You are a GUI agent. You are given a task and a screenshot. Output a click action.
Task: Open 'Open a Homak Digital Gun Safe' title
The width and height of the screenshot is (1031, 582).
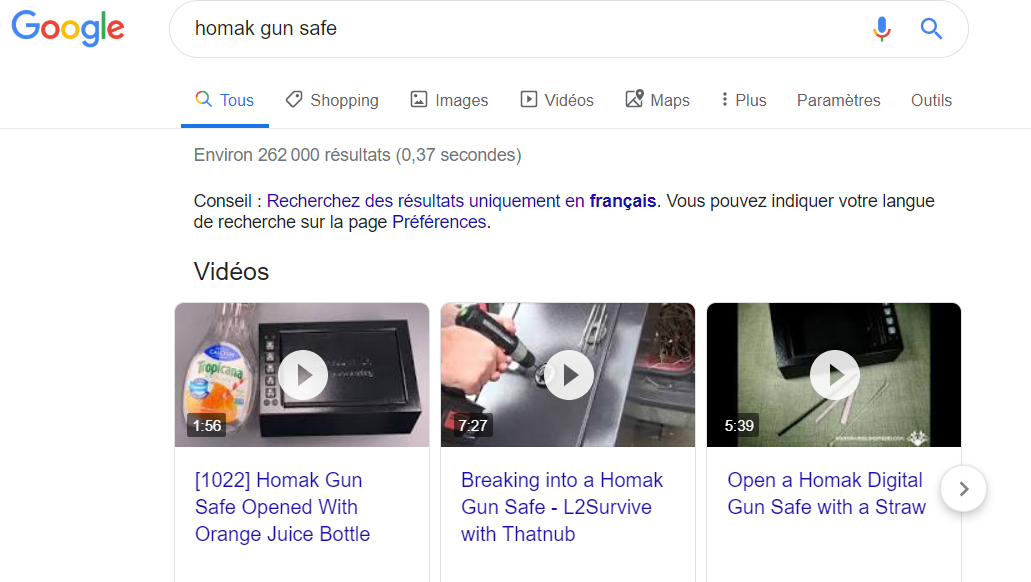(826, 494)
